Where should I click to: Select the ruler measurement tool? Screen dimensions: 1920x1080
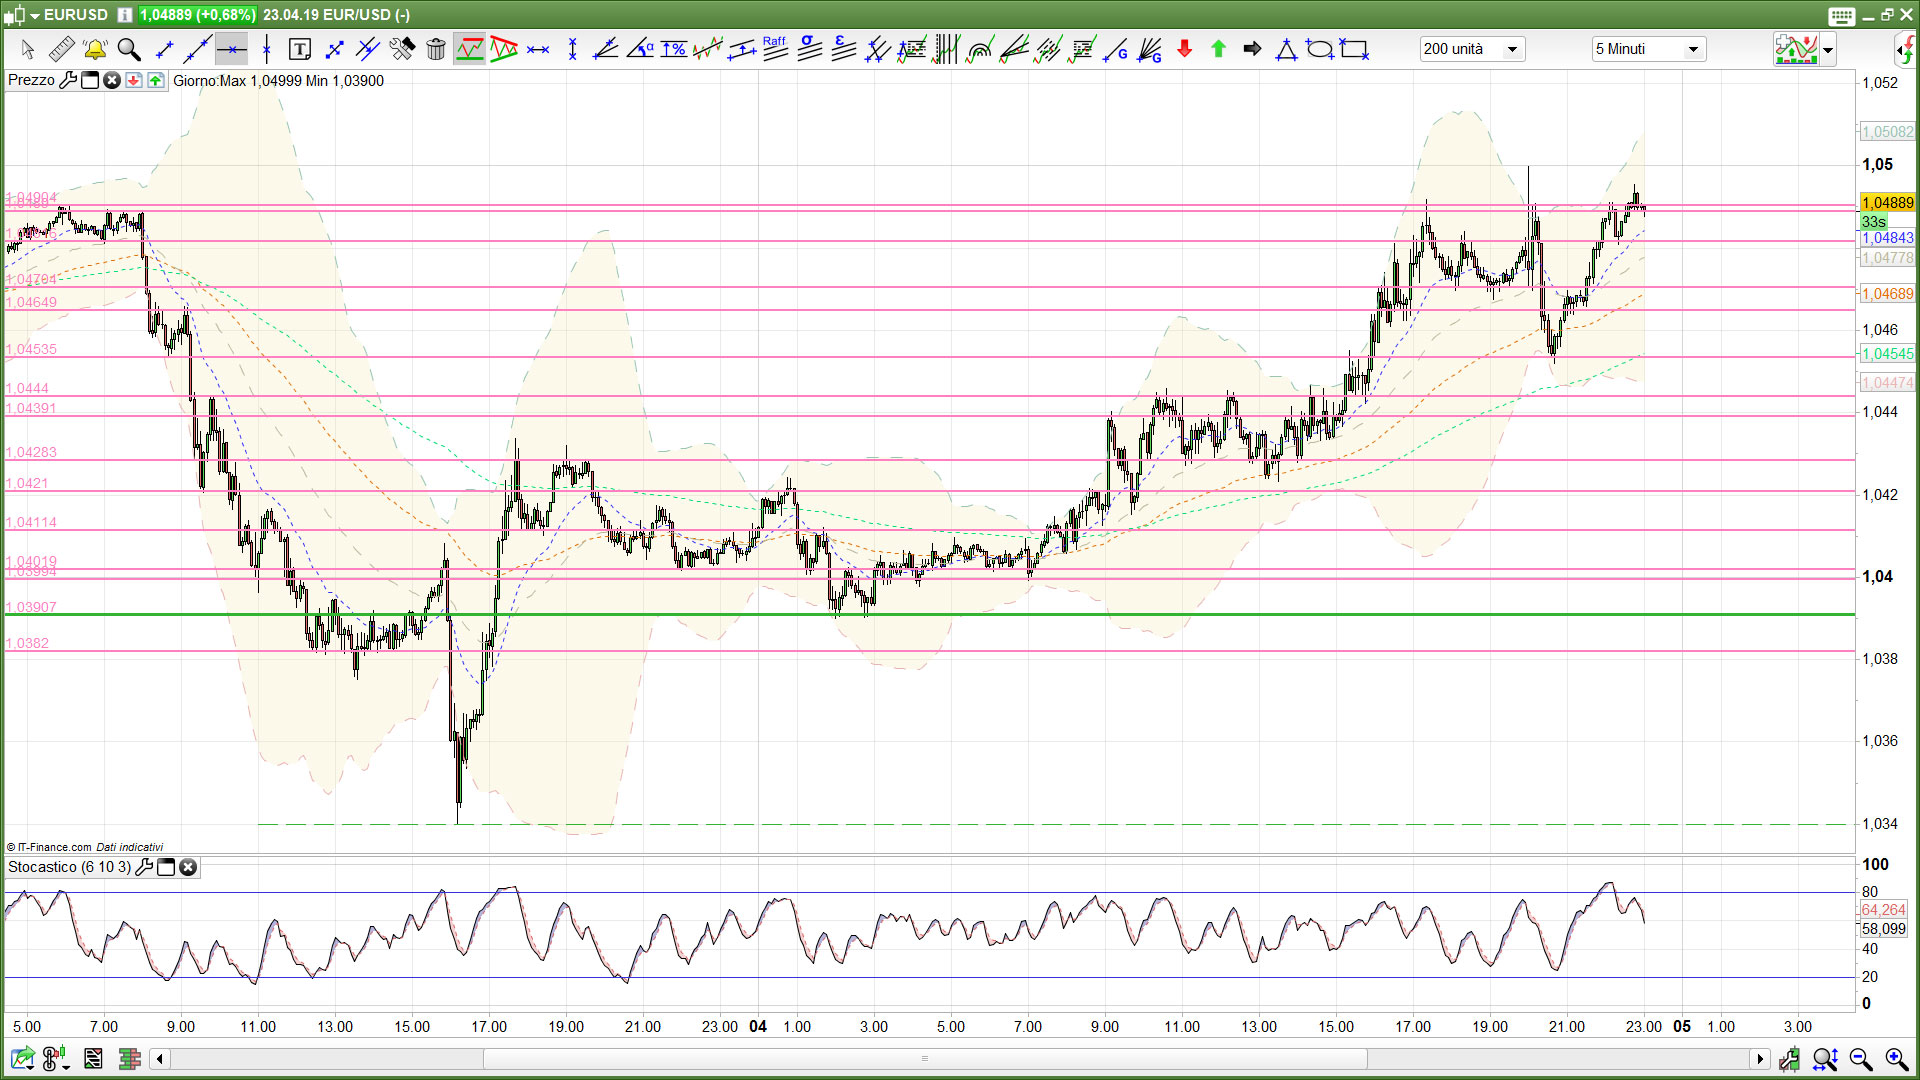click(x=61, y=49)
